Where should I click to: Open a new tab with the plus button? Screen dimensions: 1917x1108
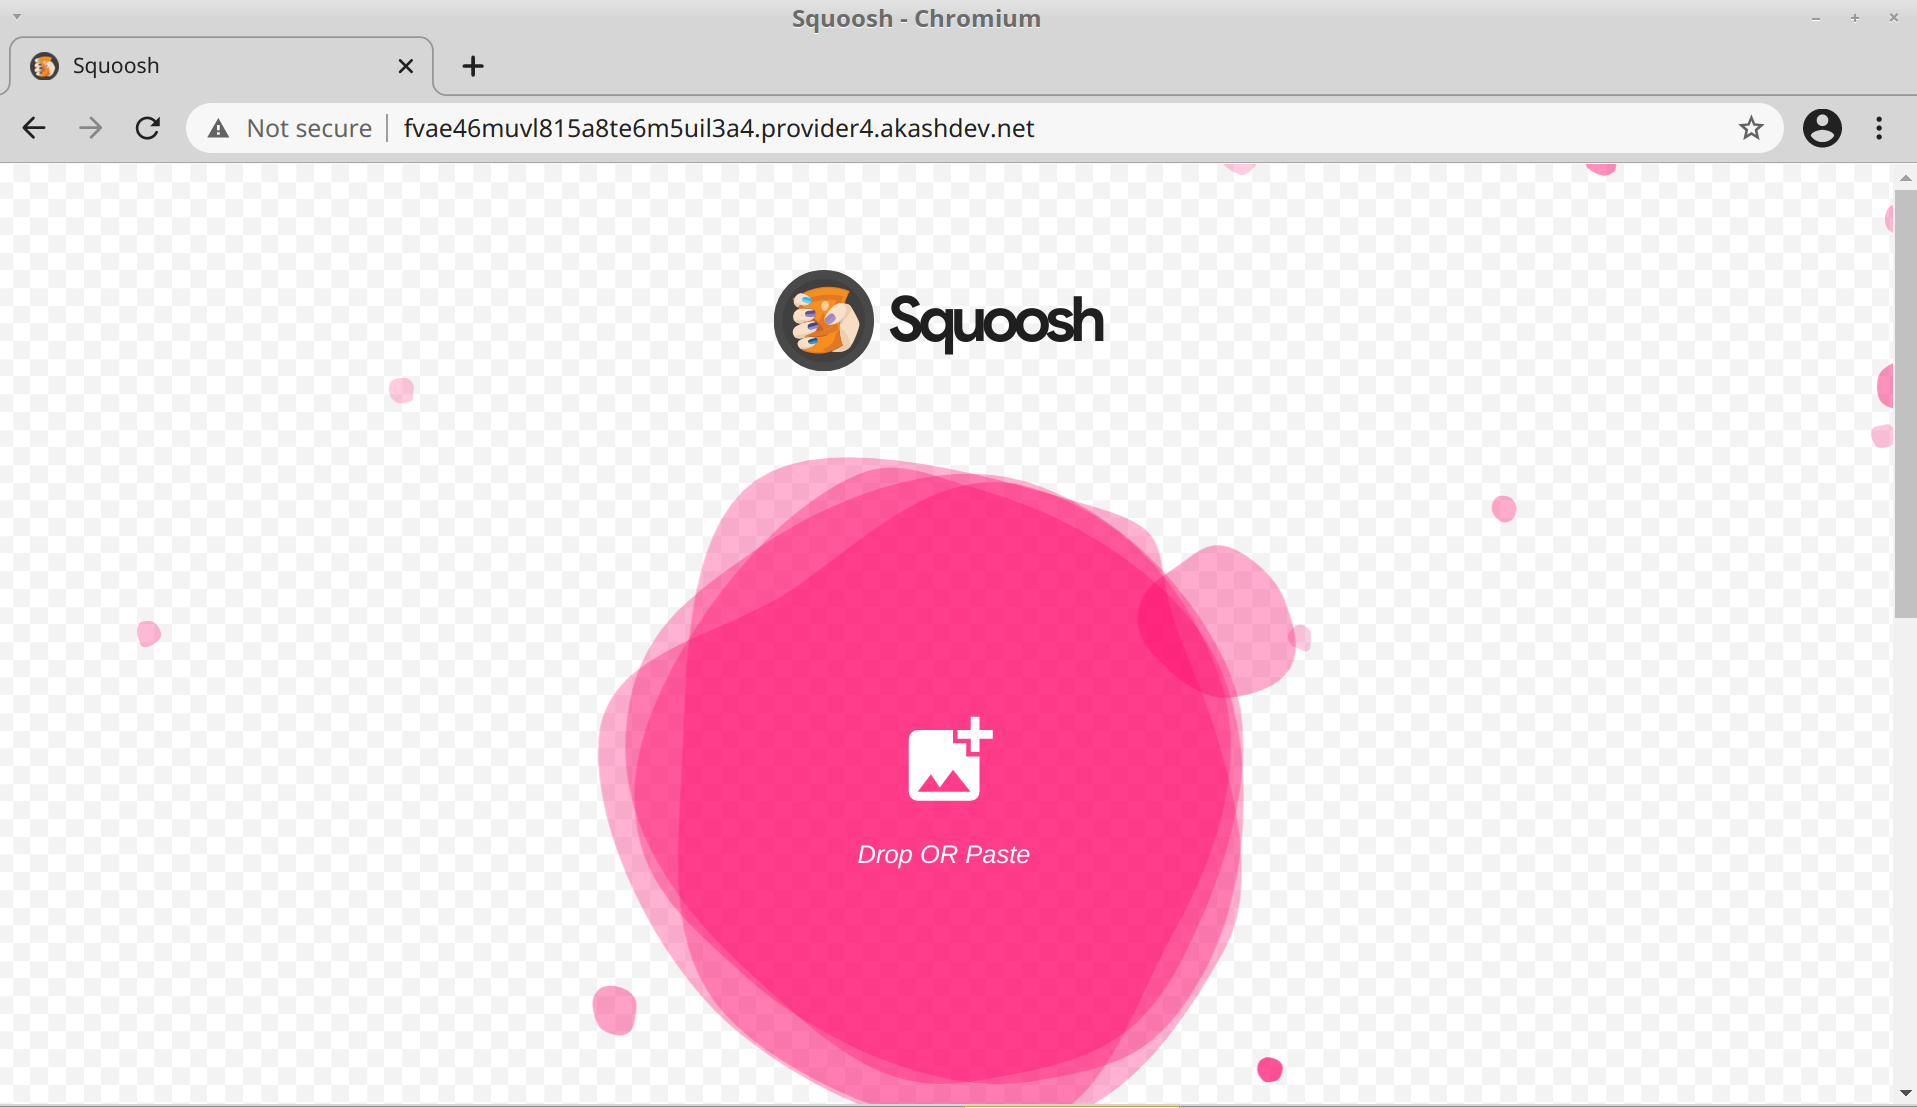click(473, 66)
